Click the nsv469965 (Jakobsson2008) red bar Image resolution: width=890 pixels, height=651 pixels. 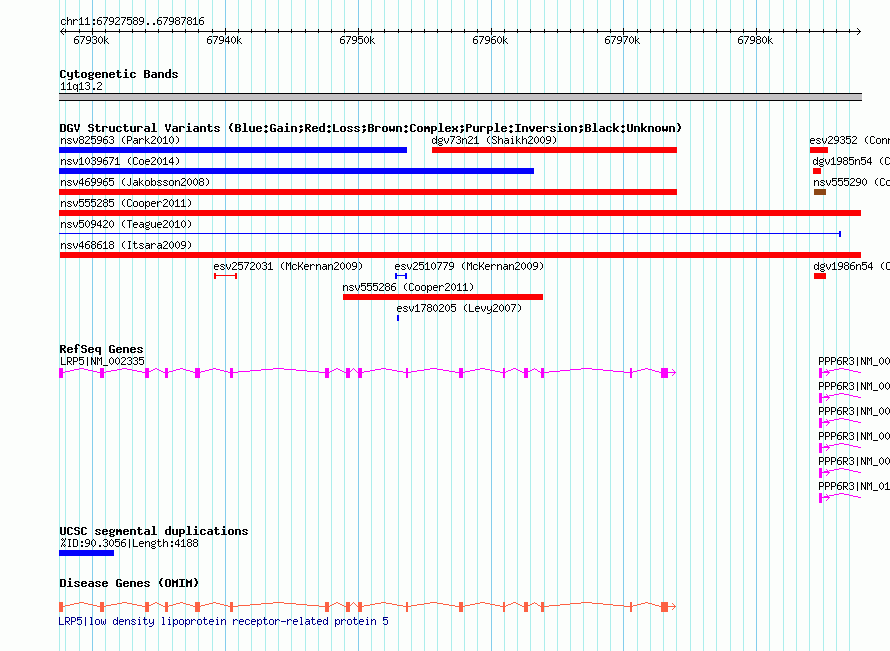pos(368,192)
